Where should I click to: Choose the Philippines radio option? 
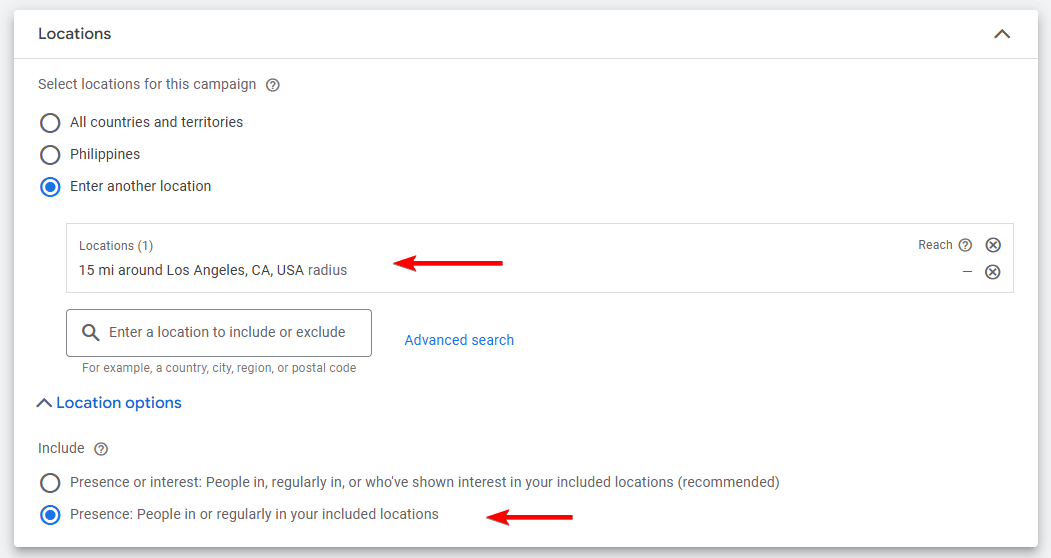[x=50, y=155]
